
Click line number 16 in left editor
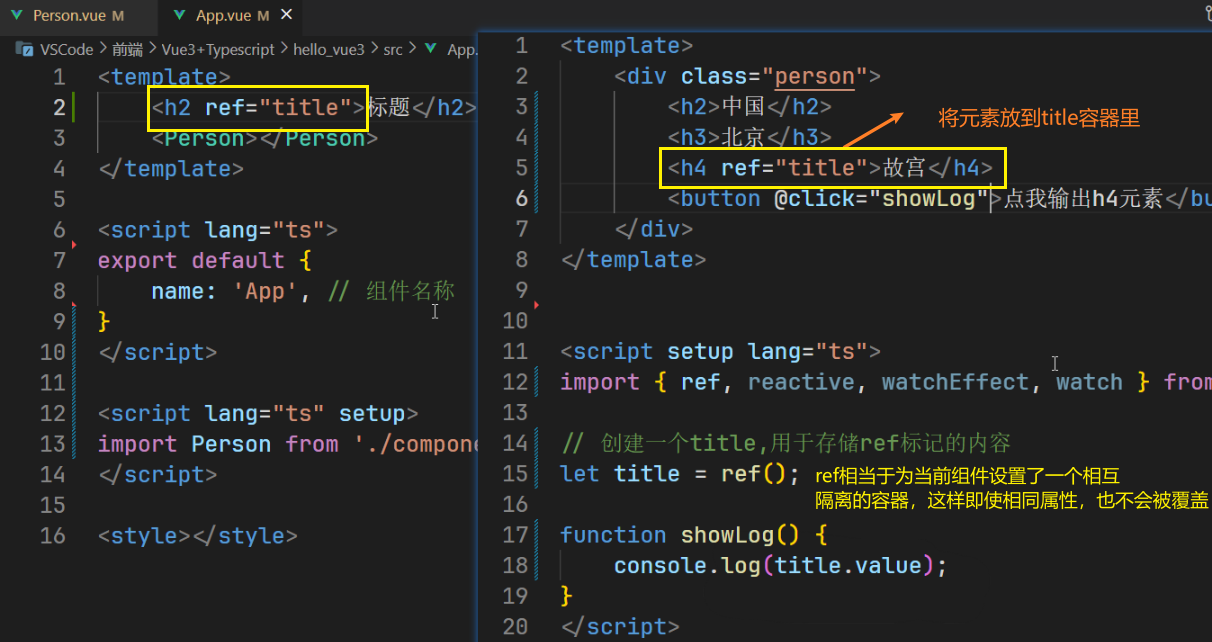[x=53, y=536]
